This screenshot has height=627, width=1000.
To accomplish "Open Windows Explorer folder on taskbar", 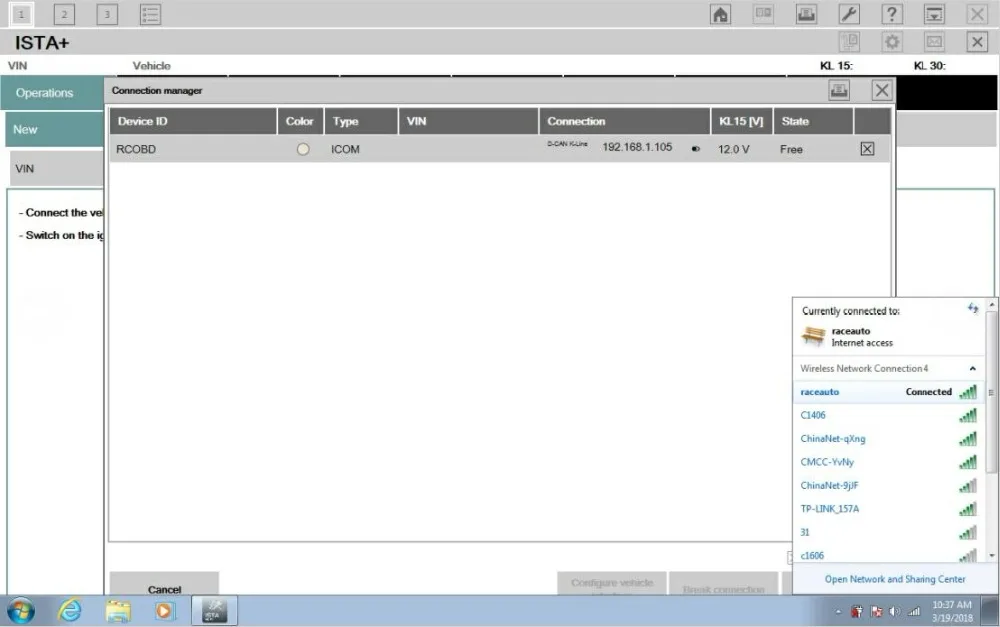I will (x=117, y=611).
